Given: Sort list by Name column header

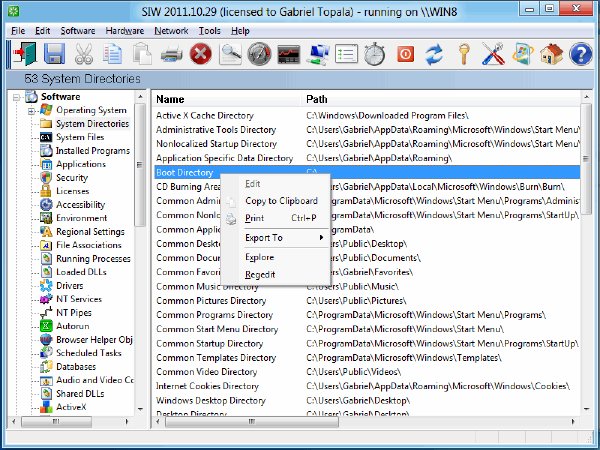Looking at the screenshot, I should (x=226, y=99).
